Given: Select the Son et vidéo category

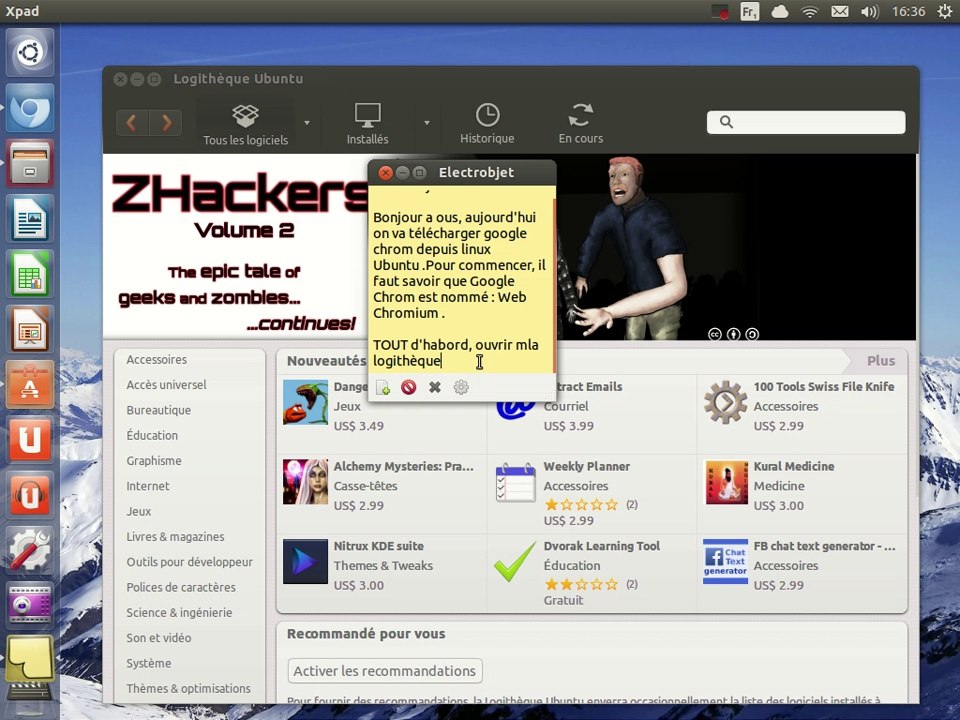Looking at the screenshot, I should [159, 638].
